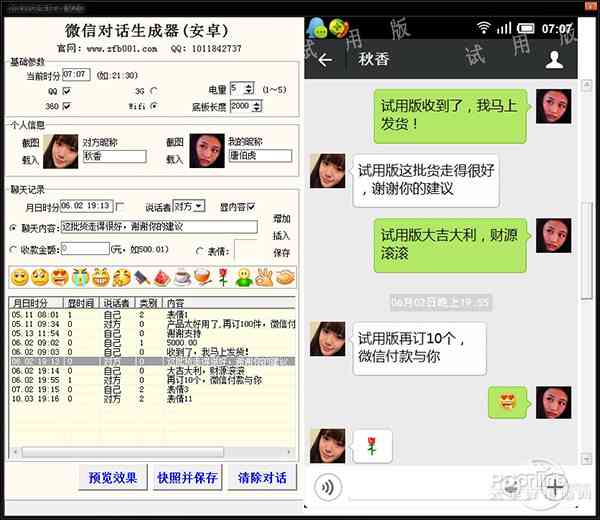Screen dimensions: 600x520
Task: Pick the OK hand gesture emoji
Action: [264, 277]
